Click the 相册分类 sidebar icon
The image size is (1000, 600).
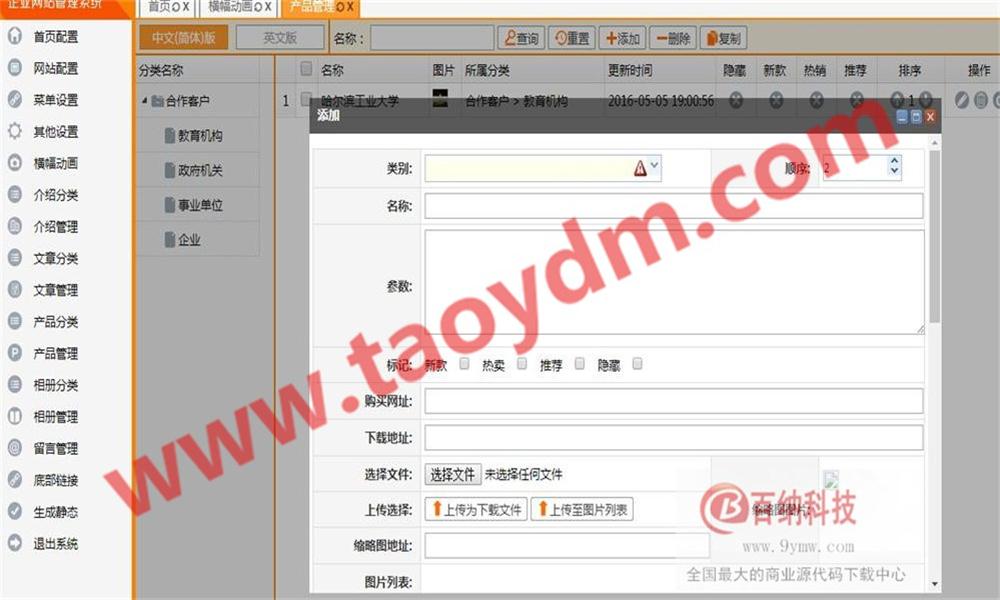15,384
